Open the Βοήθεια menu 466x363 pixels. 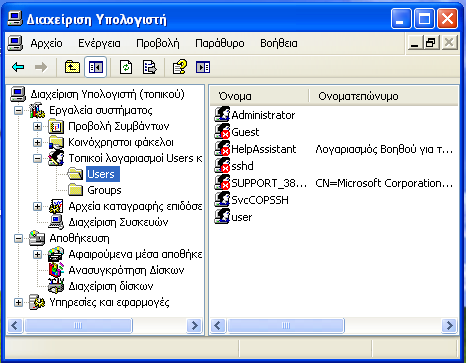279,43
